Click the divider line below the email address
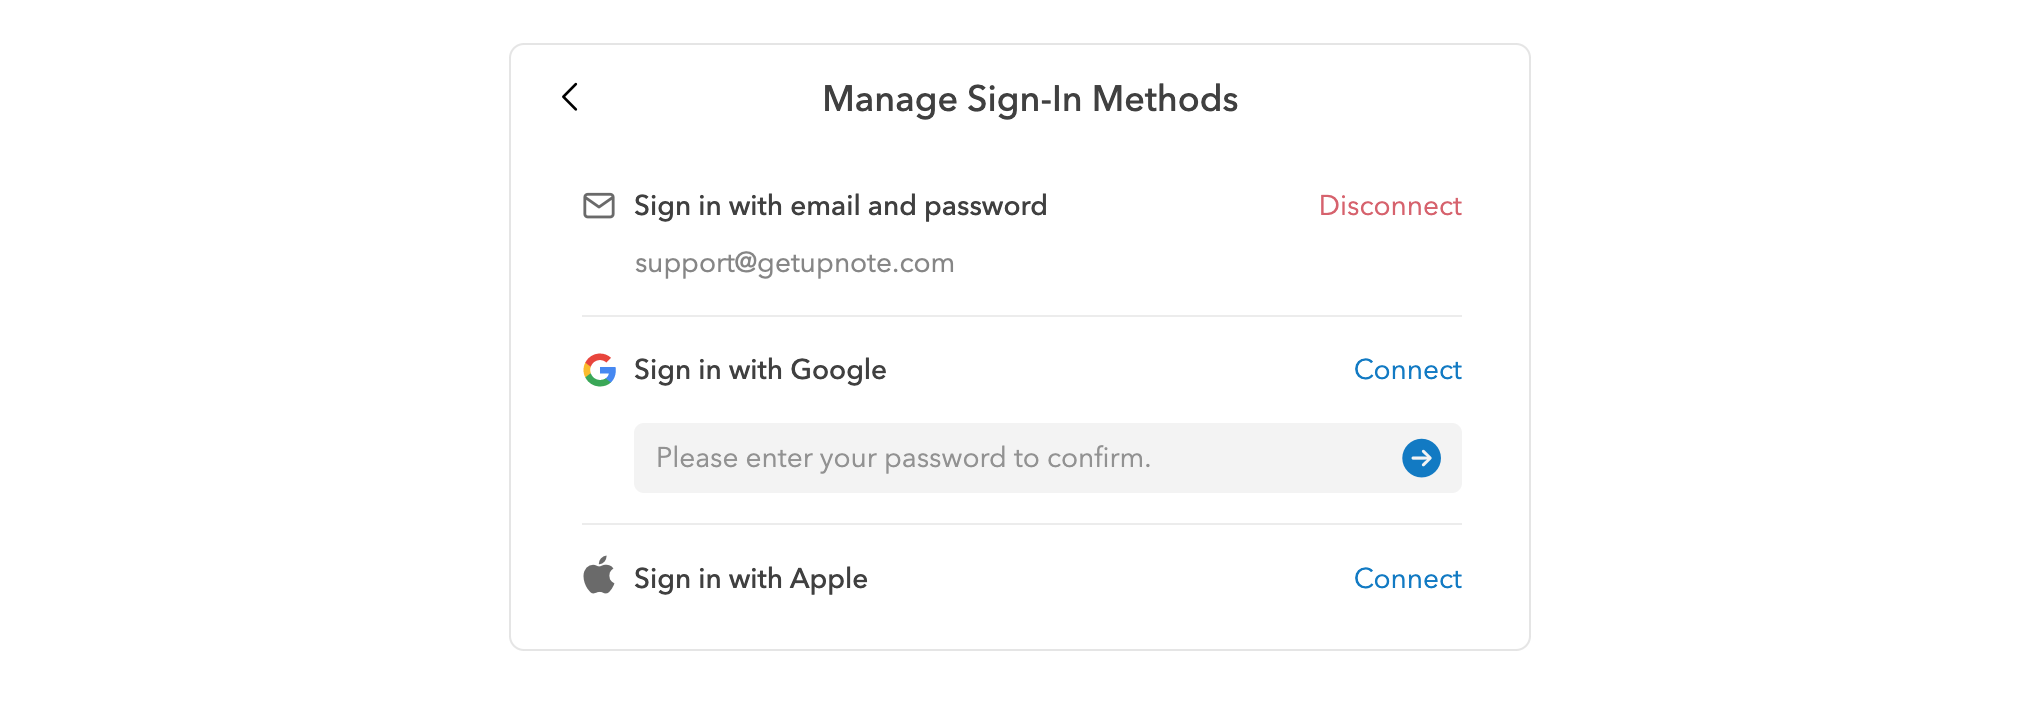The width and height of the screenshot is (2038, 704). [x=1021, y=316]
